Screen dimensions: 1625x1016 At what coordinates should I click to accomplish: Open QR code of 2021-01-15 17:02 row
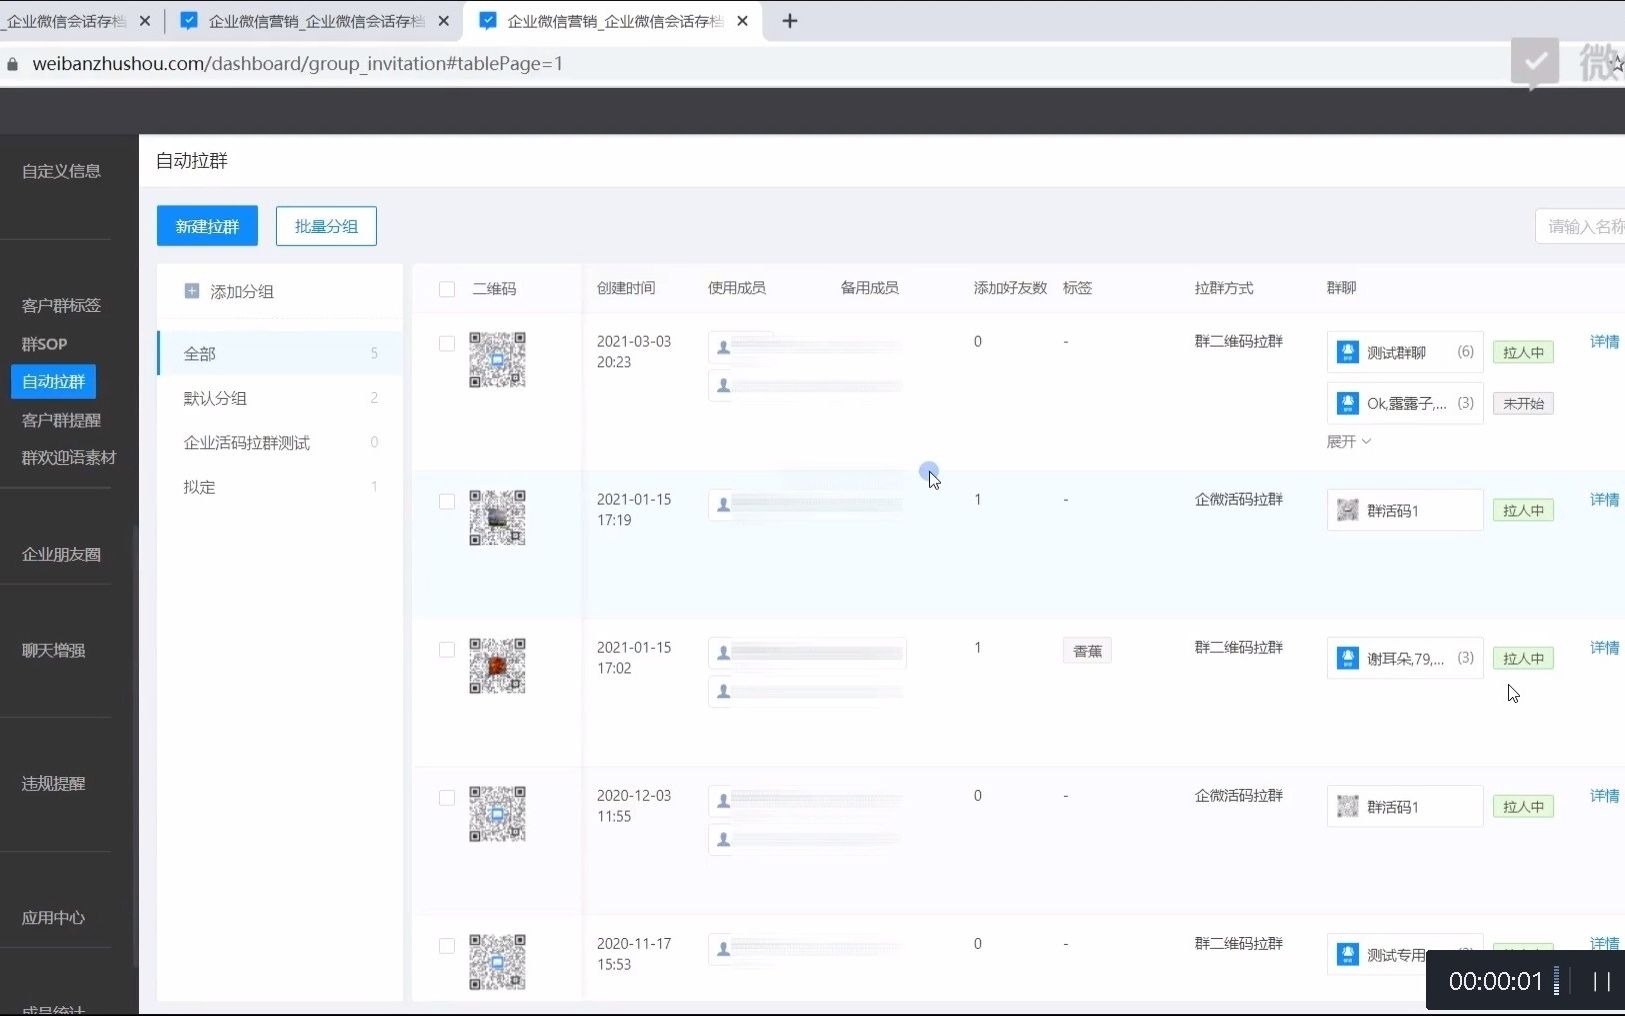(497, 666)
